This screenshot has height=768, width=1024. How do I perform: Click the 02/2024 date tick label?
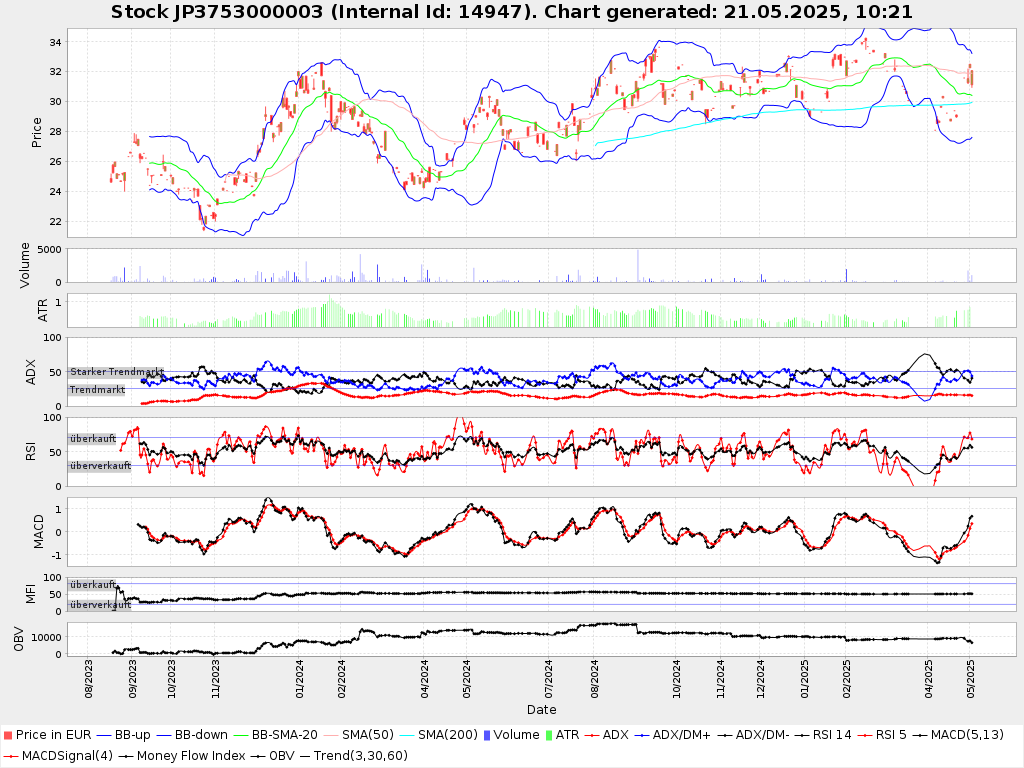[x=341, y=679]
